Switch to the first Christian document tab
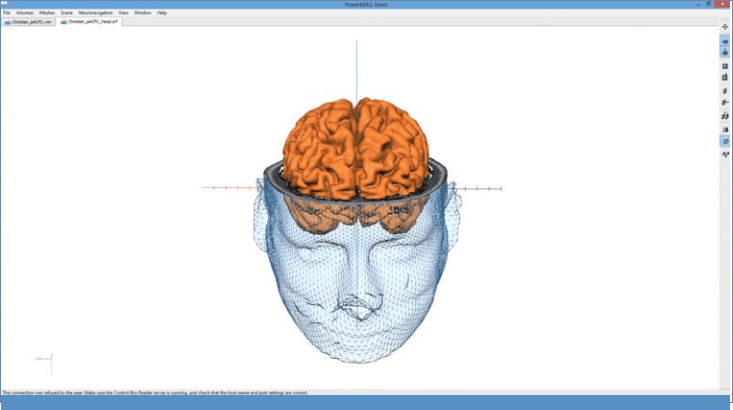The width and height of the screenshot is (733, 410). [x=29, y=21]
